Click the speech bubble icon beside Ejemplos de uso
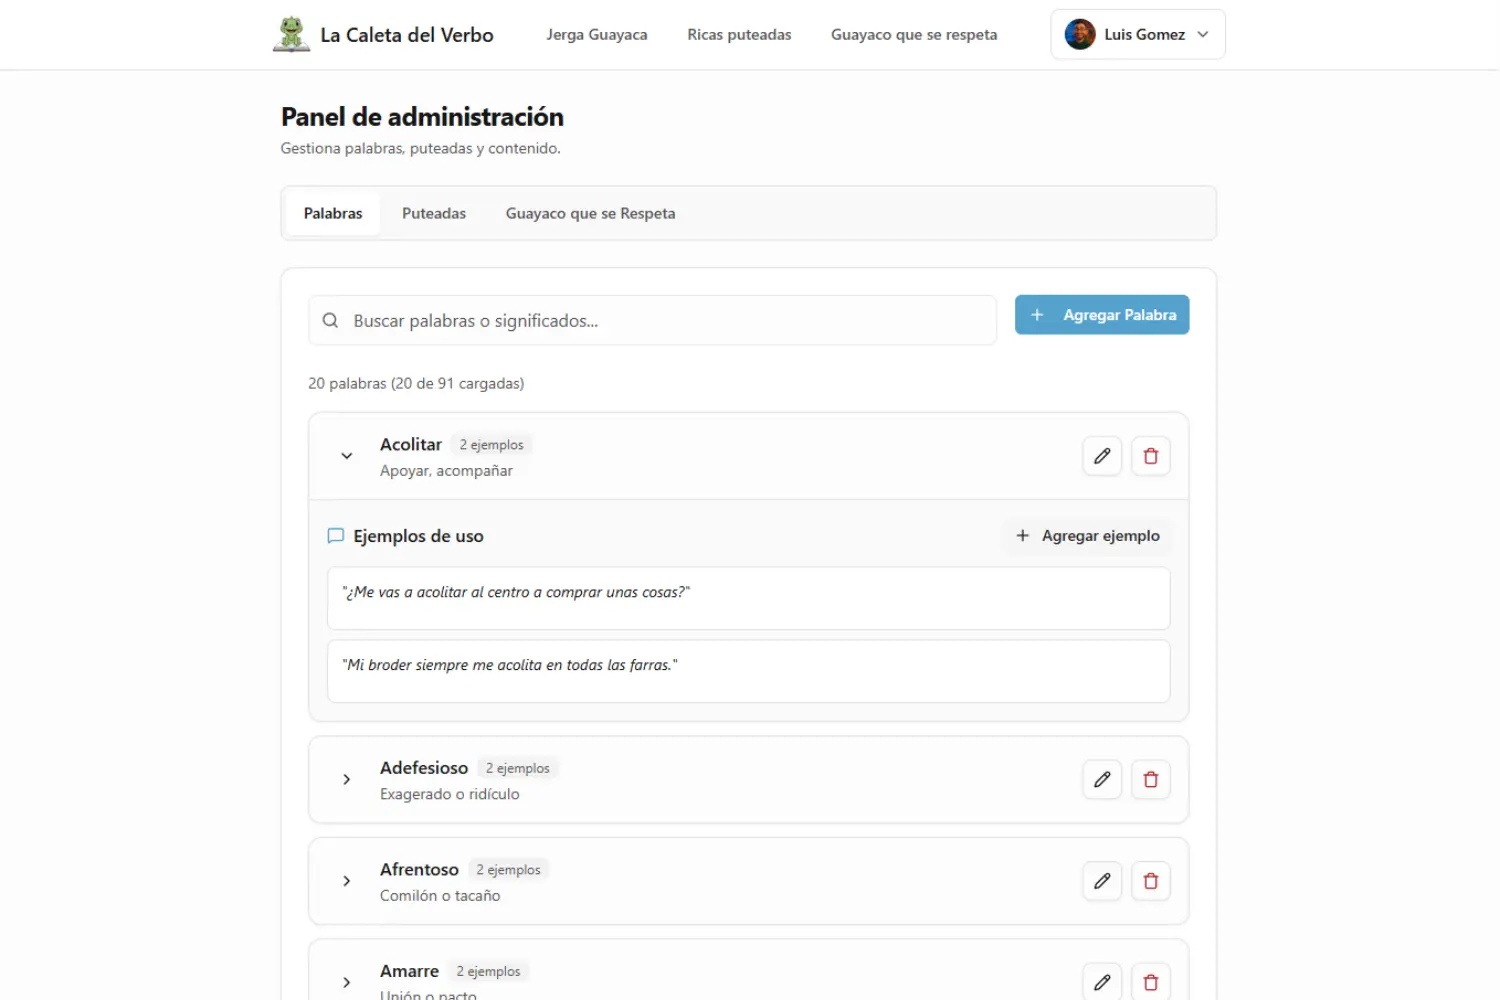 [335, 536]
